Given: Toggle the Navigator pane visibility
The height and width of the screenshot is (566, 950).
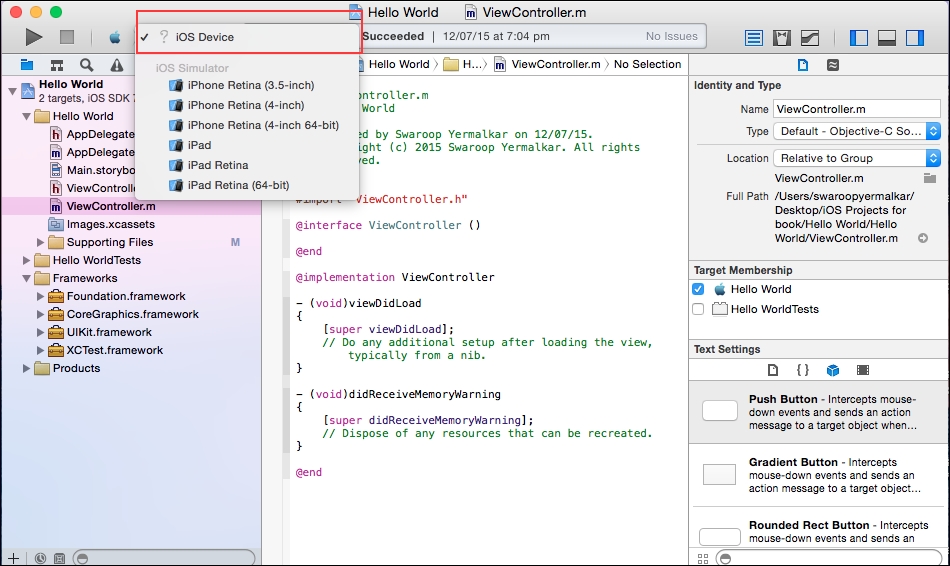Looking at the screenshot, I should 859,38.
